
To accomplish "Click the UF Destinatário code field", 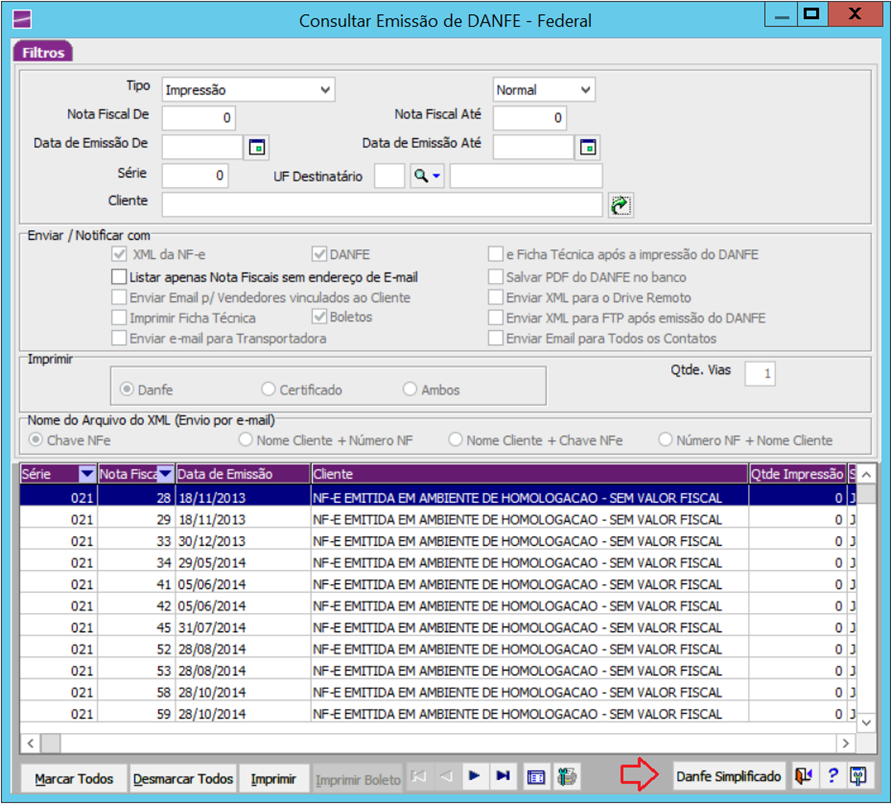I will coord(389,176).
